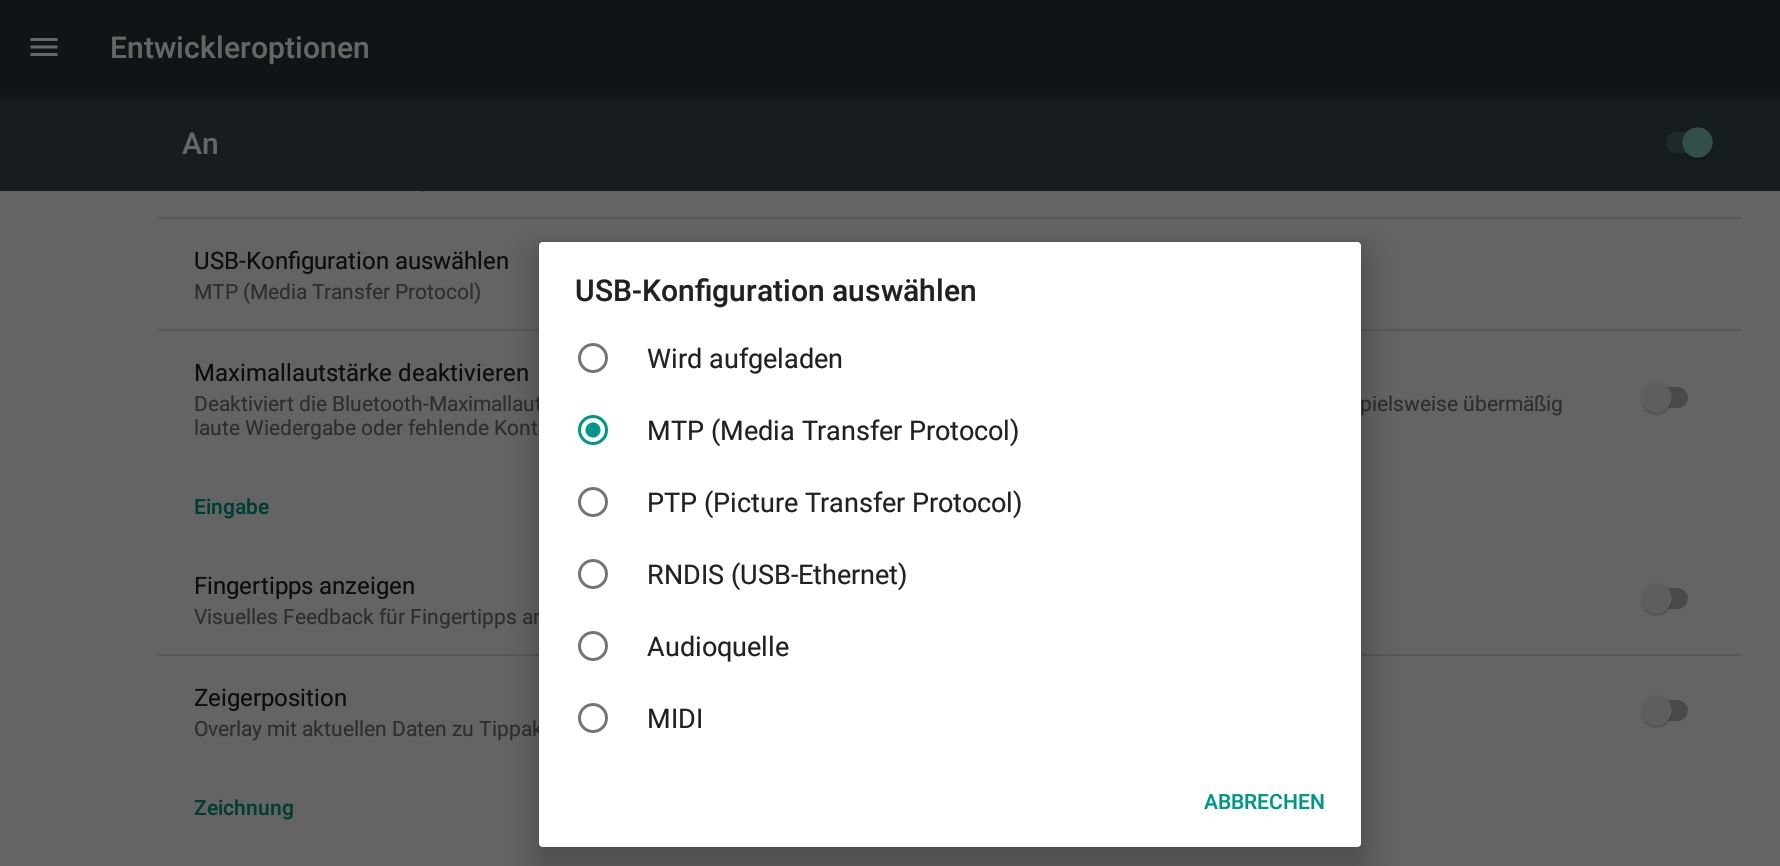Enable the Fingertipps anzeigen switch
This screenshot has width=1780, height=866.
(1665, 599)
